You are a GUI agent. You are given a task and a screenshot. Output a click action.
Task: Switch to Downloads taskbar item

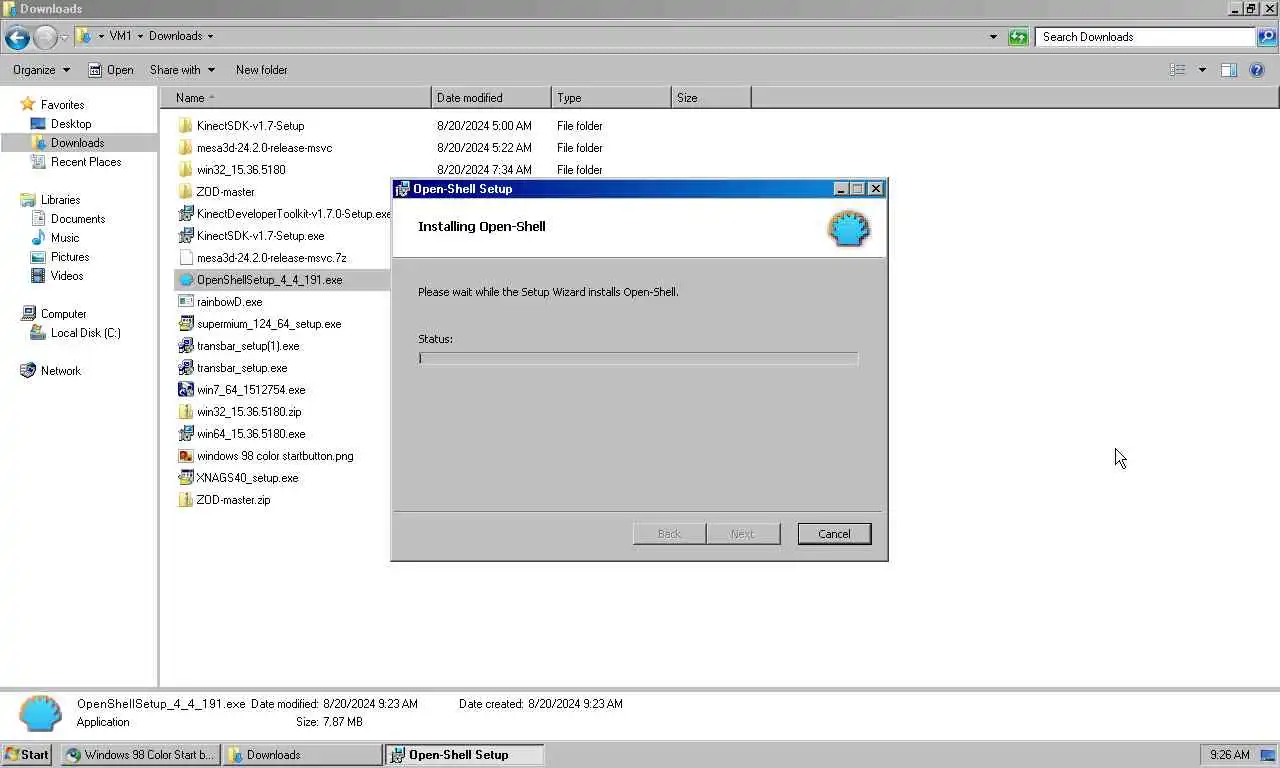301,755
